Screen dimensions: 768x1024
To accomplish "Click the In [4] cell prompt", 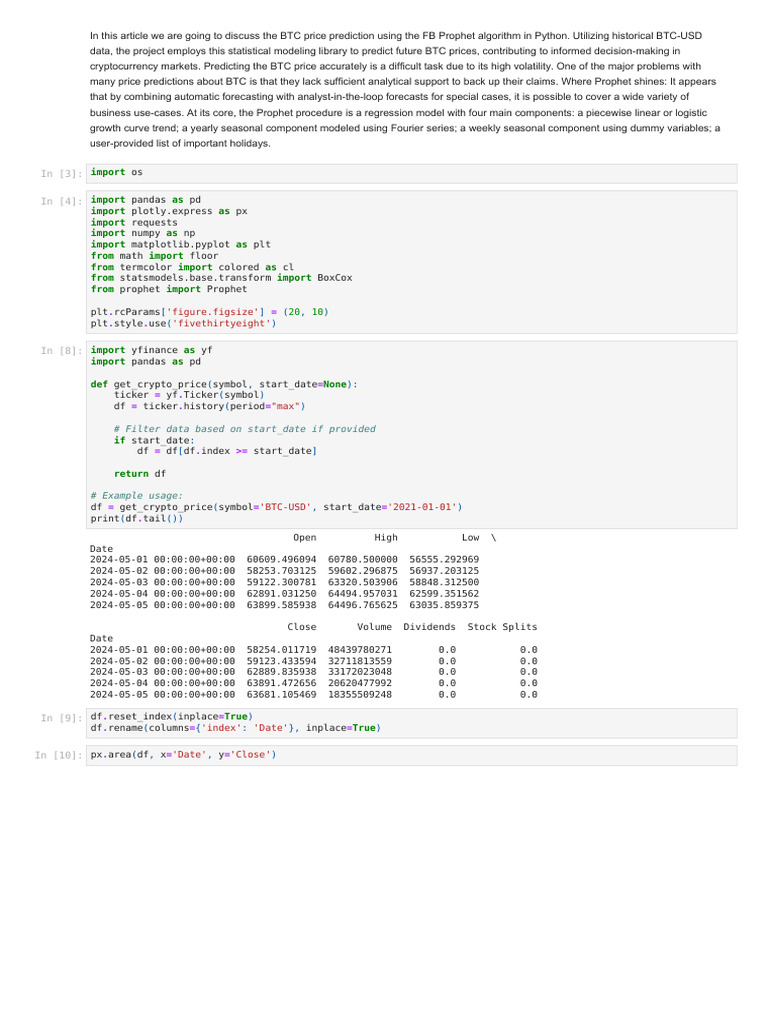I will 61,201.
